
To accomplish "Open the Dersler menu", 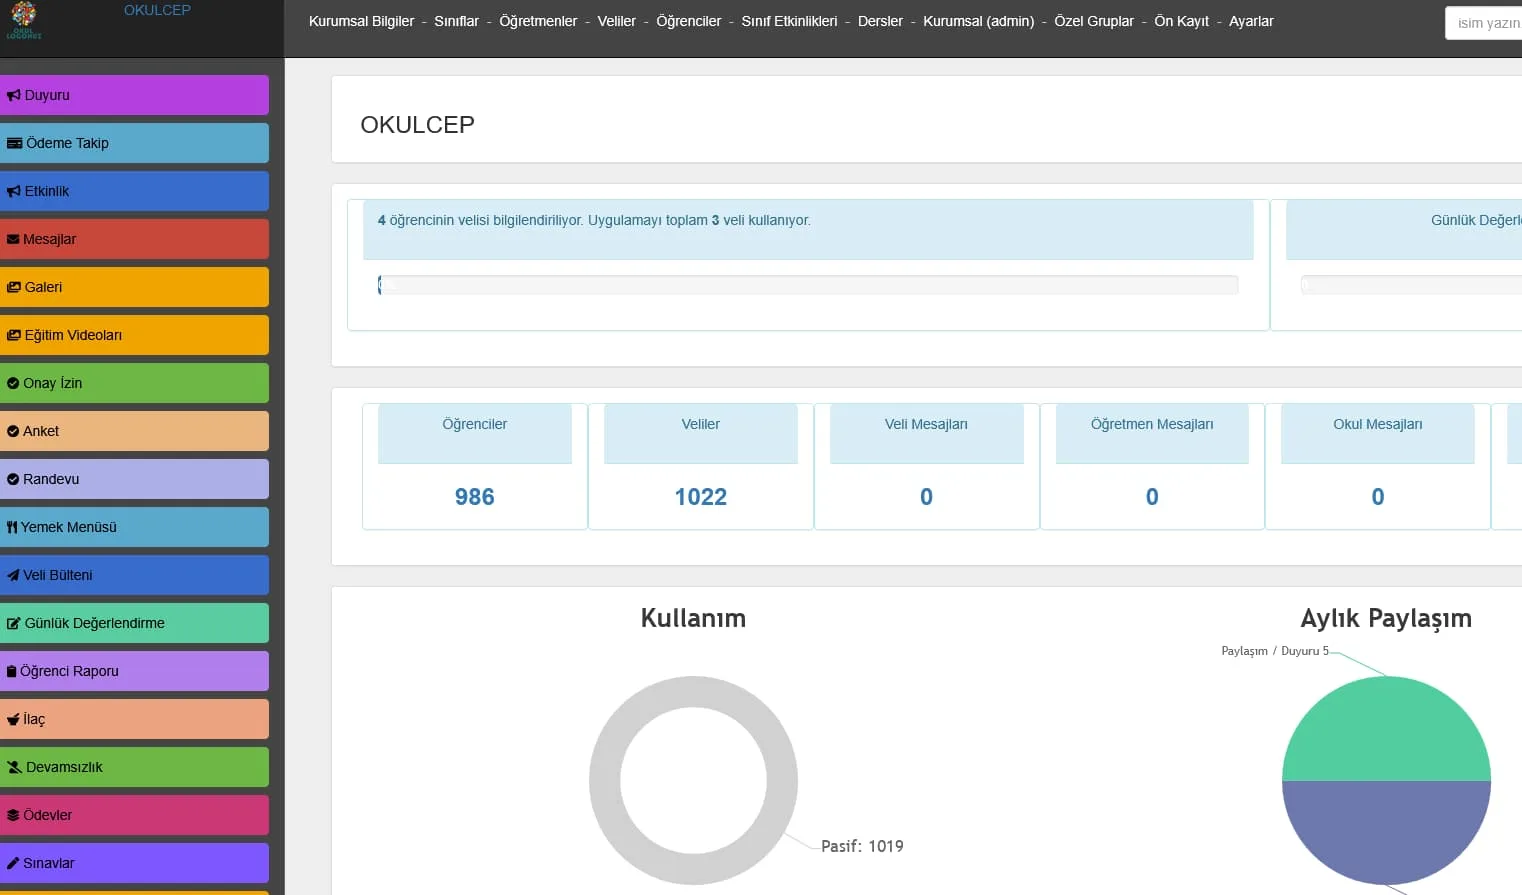I will tap(880, 21).
